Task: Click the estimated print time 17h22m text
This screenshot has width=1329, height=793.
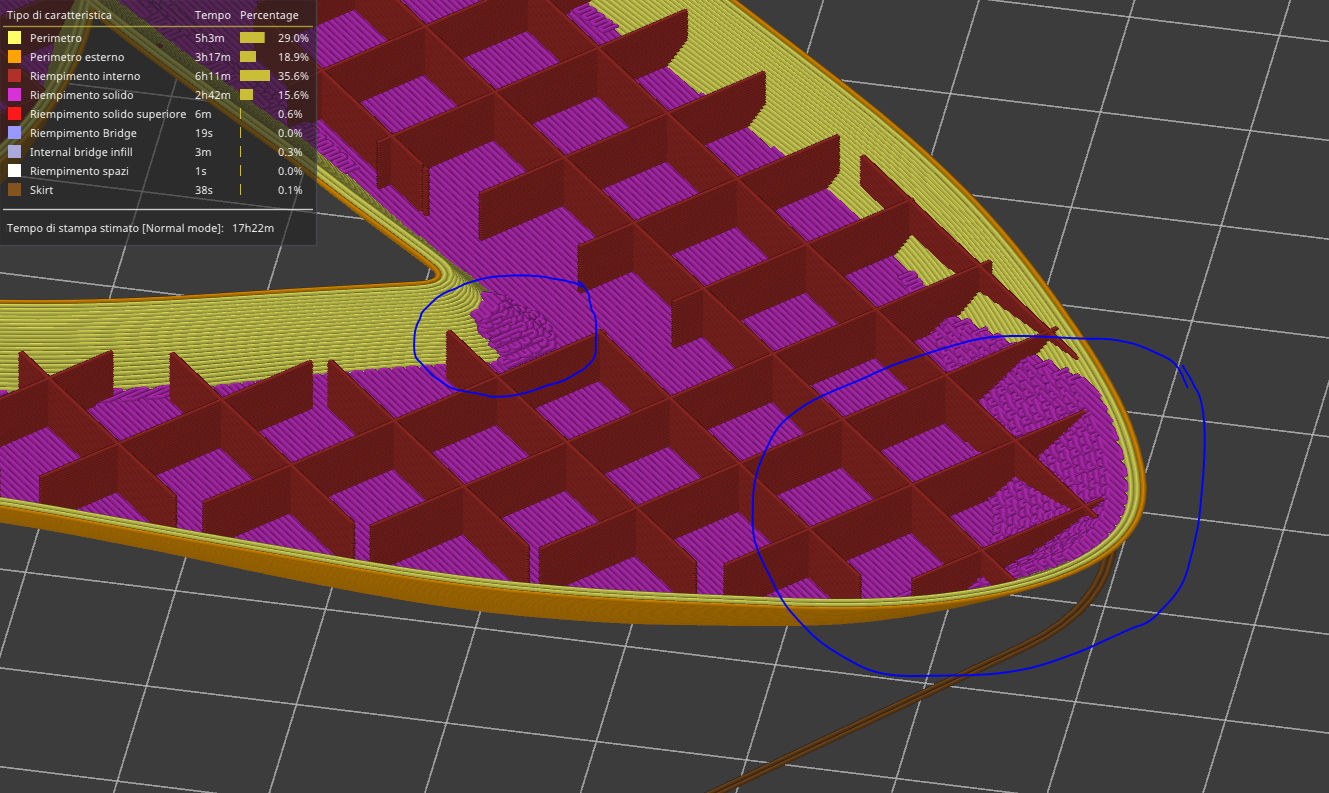Action: (x=253, y=228)
